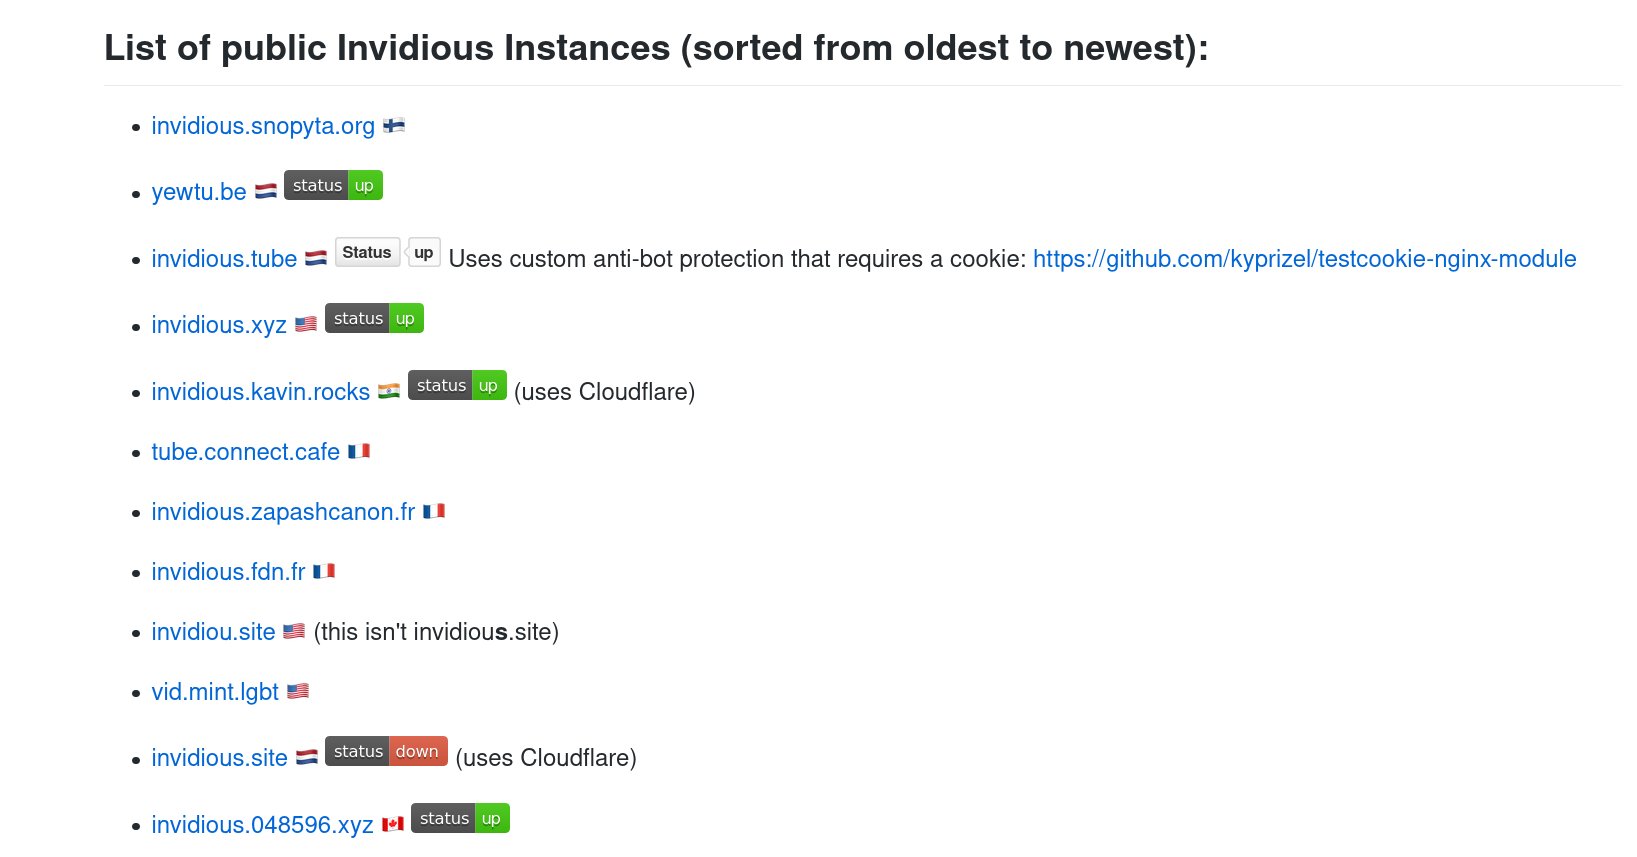The height and width of the screenshot is (857, 1637).
Task: Click the invidiou.site link
Action: [213, 632]
